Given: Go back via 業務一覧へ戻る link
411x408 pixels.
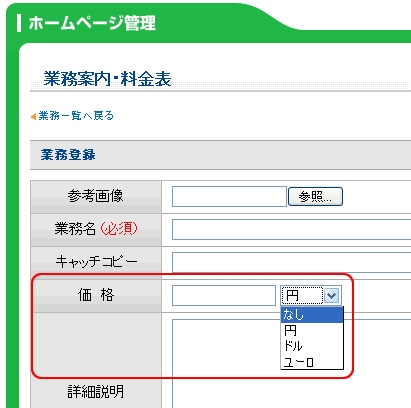Looking at the screenshot, I should point(76,116).
